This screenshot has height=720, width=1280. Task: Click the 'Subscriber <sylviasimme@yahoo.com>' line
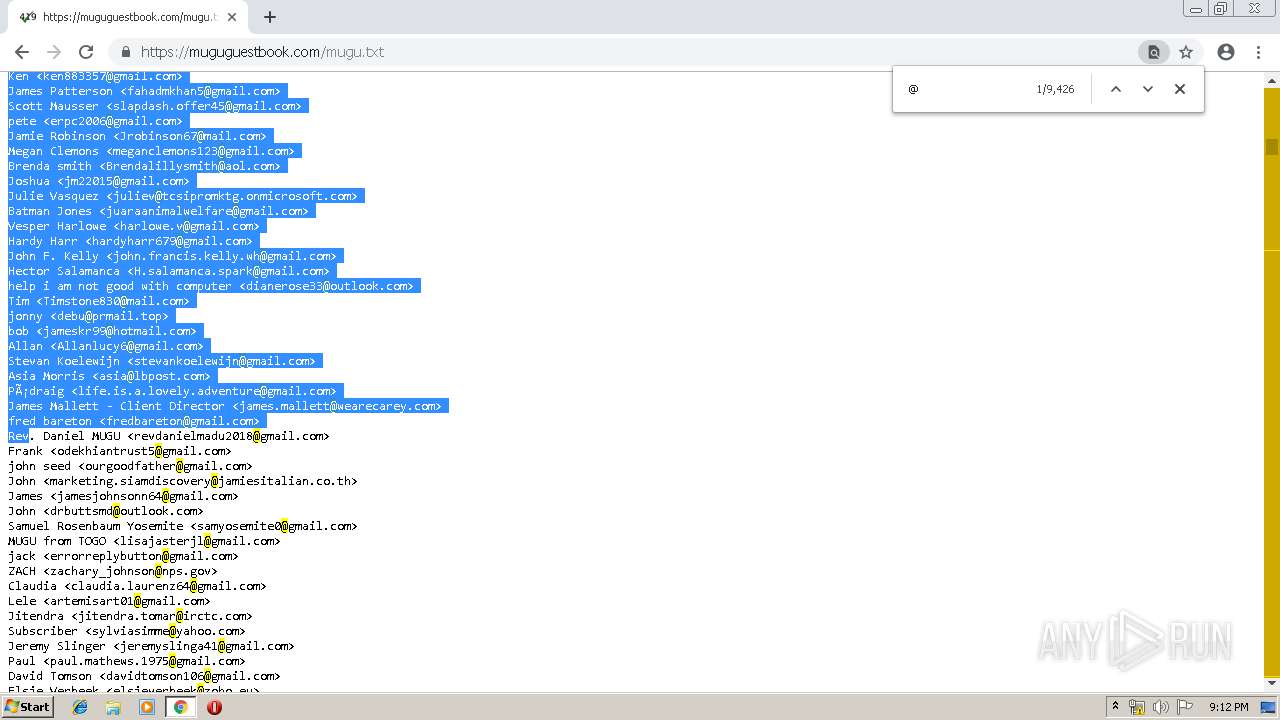[x=127, y=631]
